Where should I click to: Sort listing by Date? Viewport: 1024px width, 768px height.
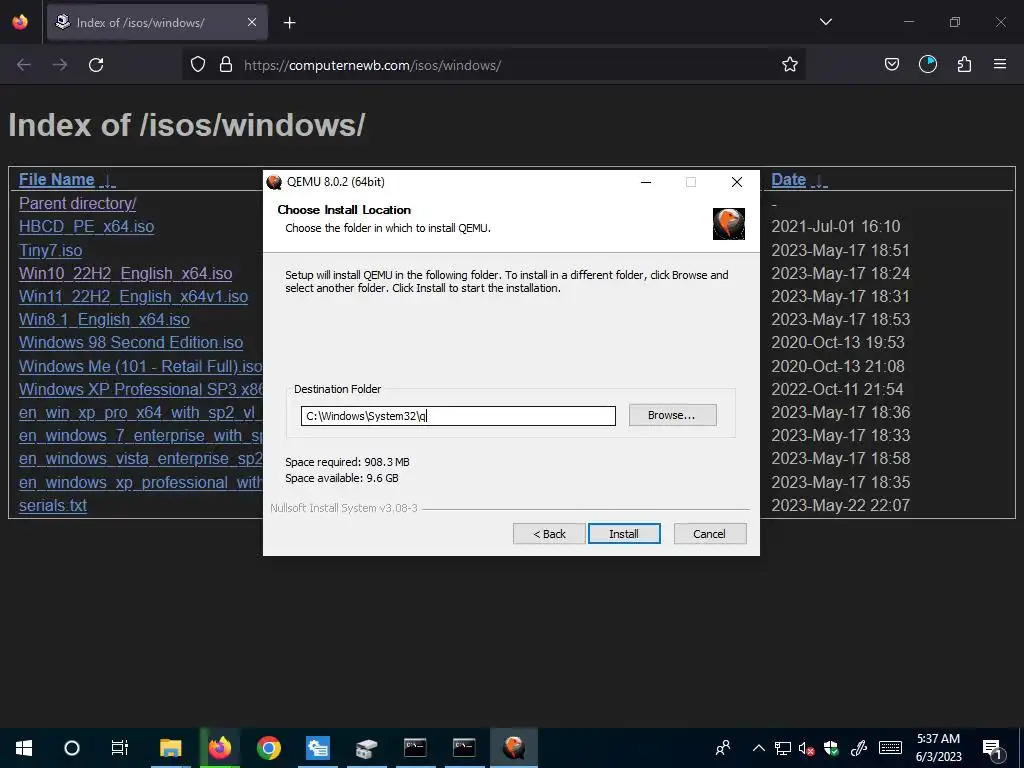[788, 180]
